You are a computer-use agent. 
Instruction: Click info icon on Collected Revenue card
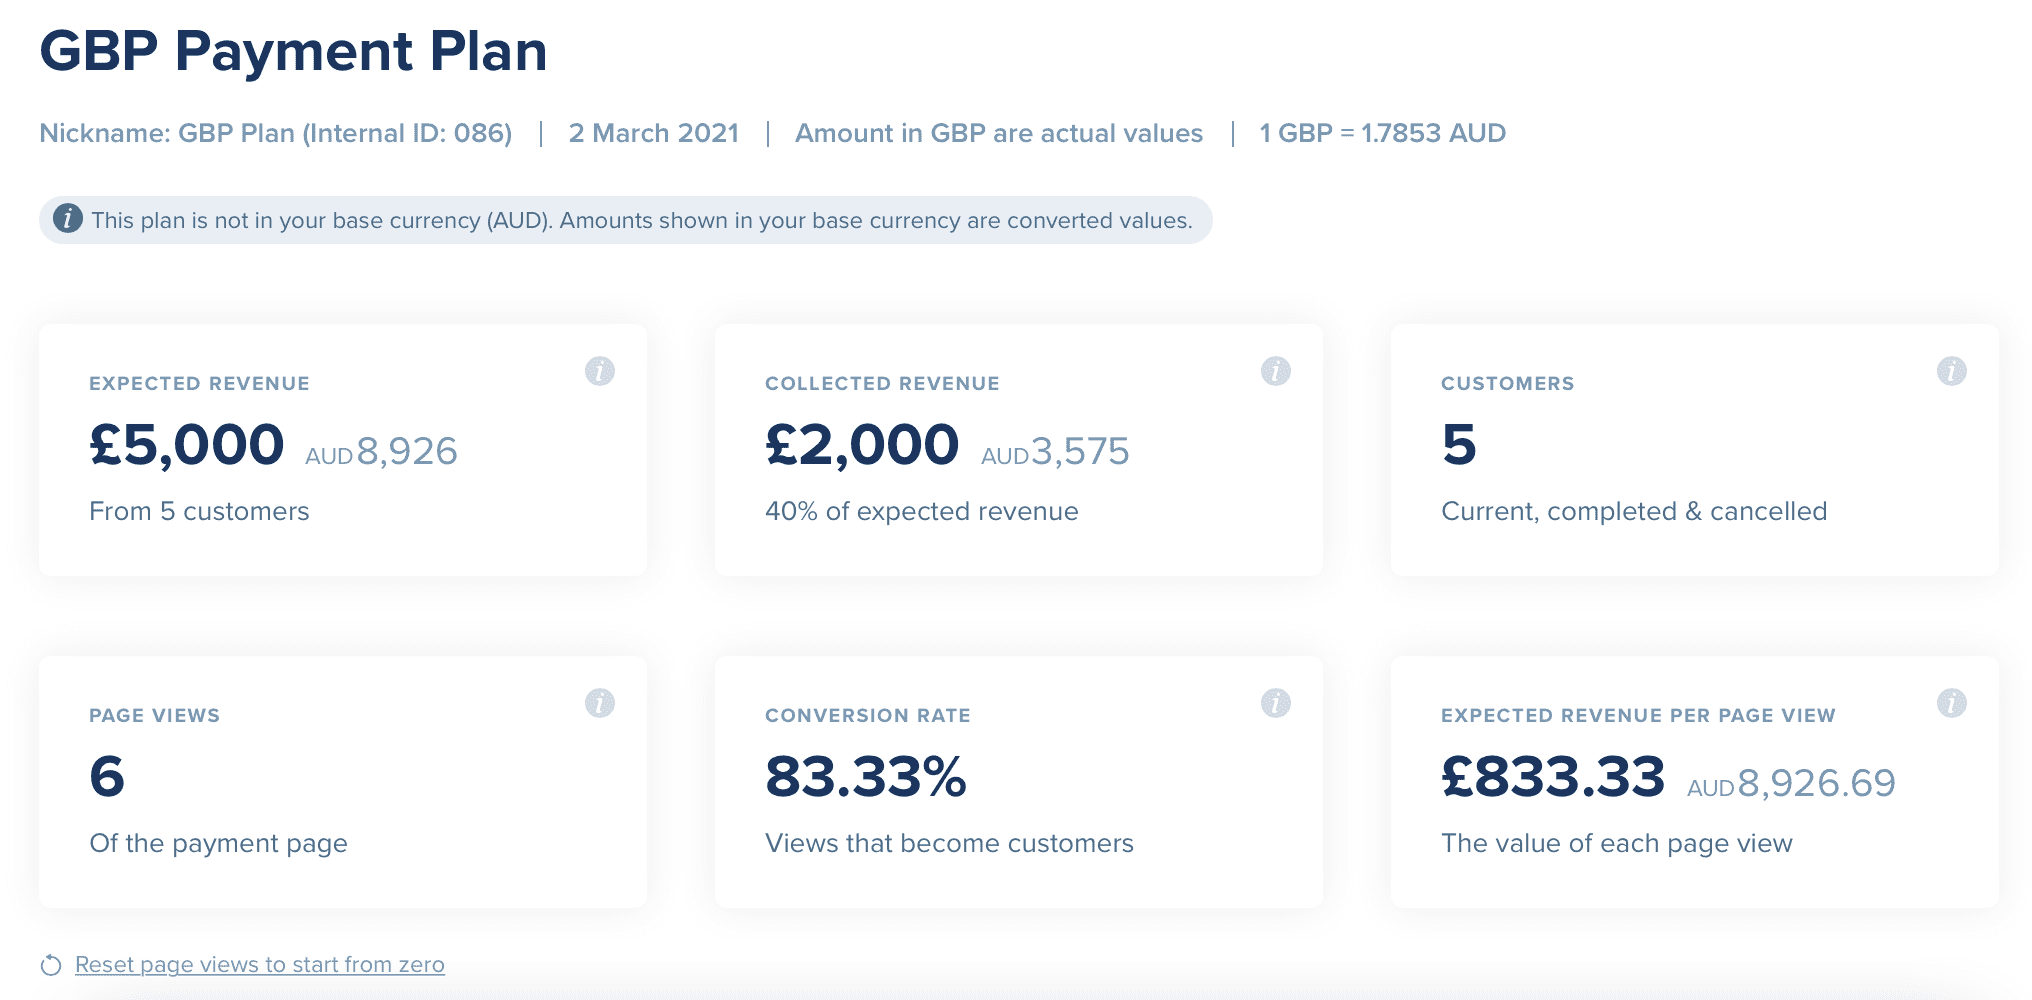(x=1276, y=371)
